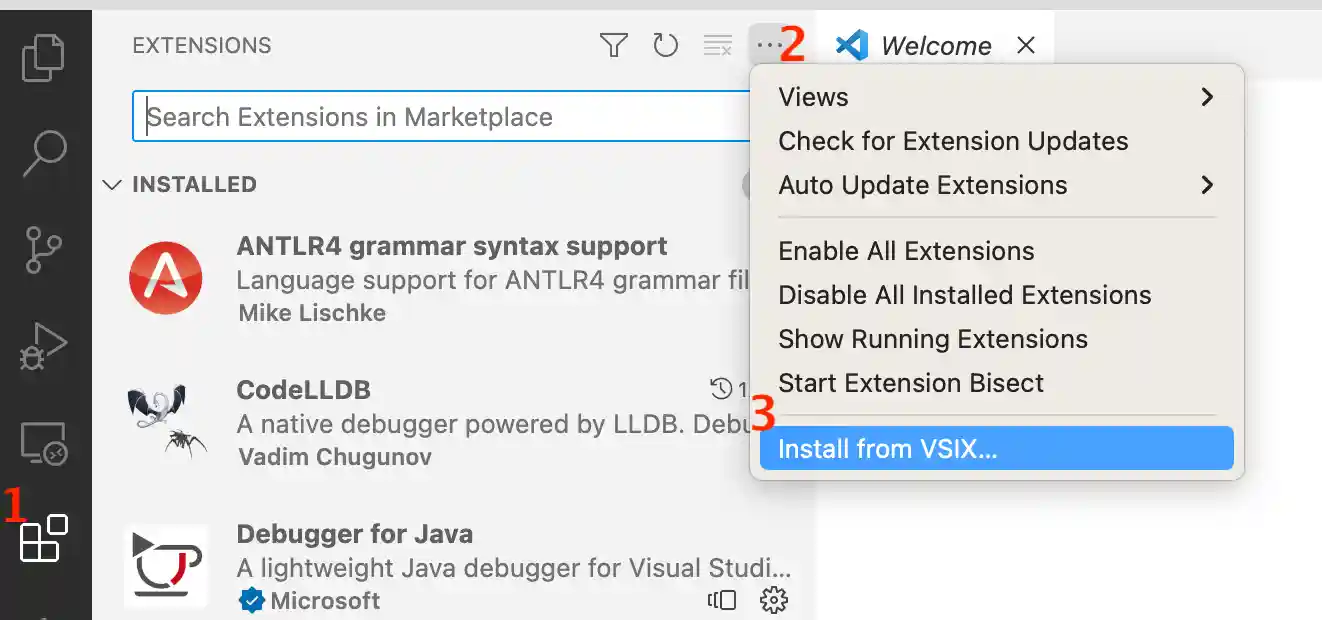Refresh the extensions list
This screenshot has height=620, width=1322.
pos(665,45)
